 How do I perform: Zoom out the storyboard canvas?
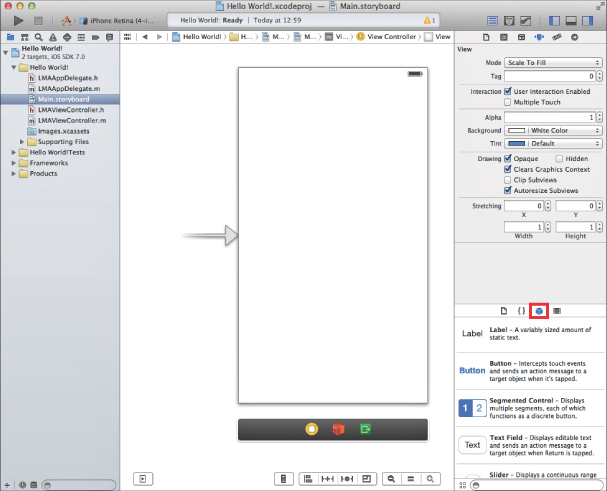(x=391, y=479)
